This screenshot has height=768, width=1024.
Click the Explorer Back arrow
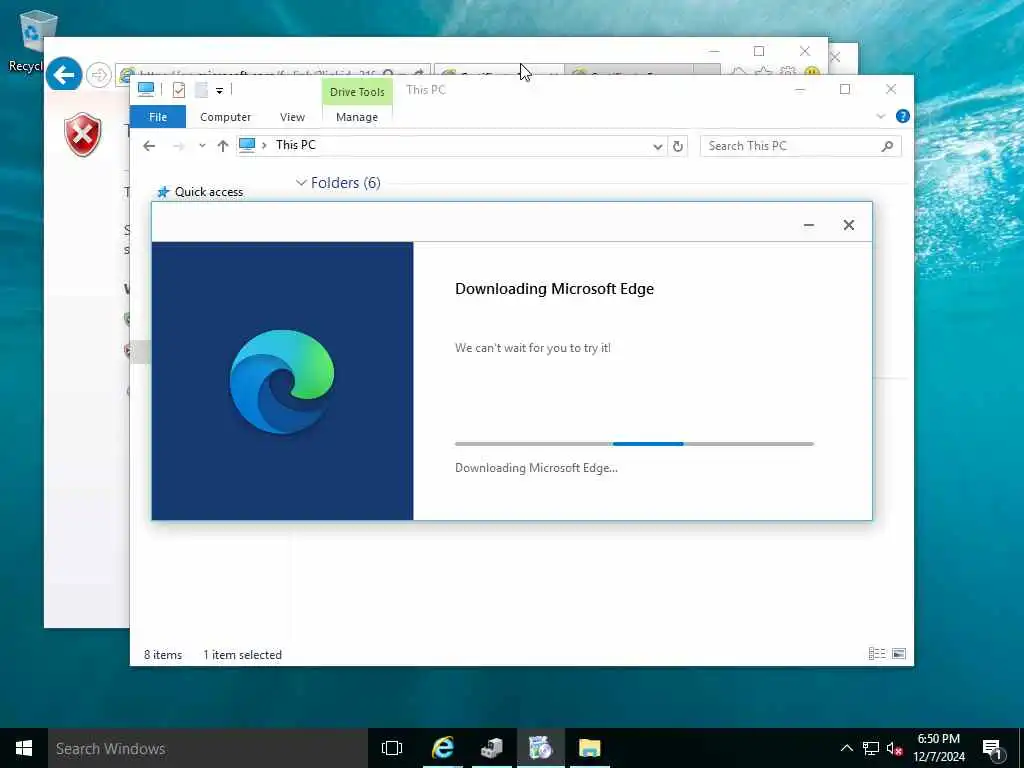click(x=149, y=146)
